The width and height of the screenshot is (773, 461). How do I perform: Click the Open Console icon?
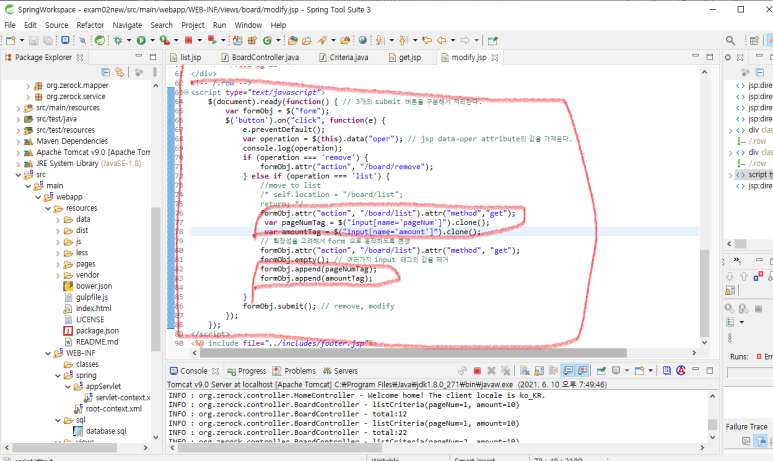pyautogui.click(x=639, y=371)
